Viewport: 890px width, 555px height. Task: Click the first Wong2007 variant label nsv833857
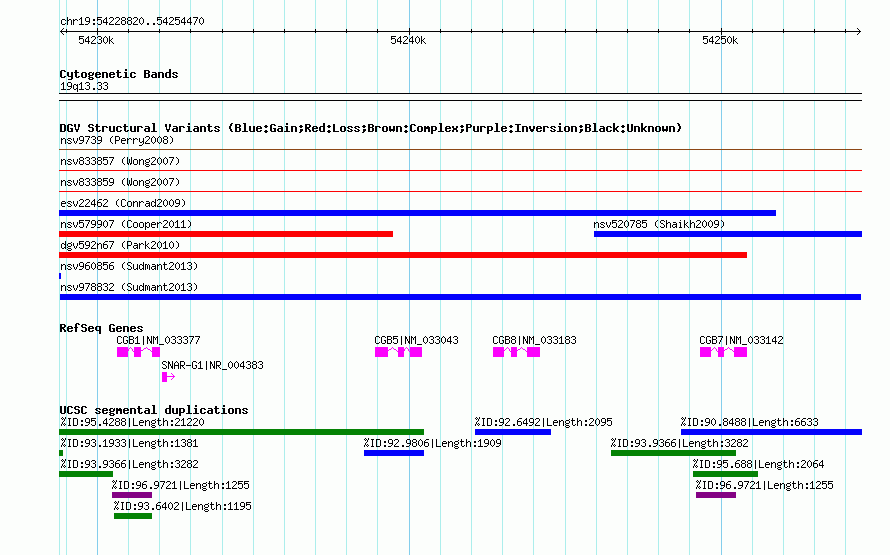click(x=120, y=161)
